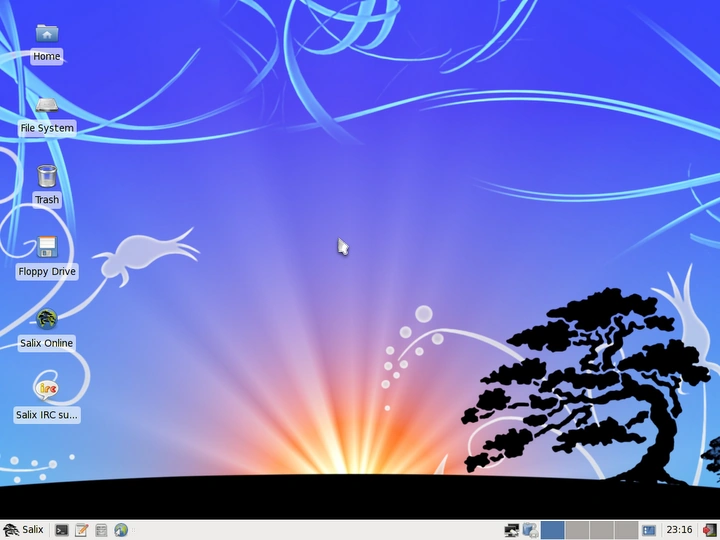Screen dimensions: 720x540
Task: Click the show desktop panel icon
Action: pyautogui.click(x=649, y=530)
